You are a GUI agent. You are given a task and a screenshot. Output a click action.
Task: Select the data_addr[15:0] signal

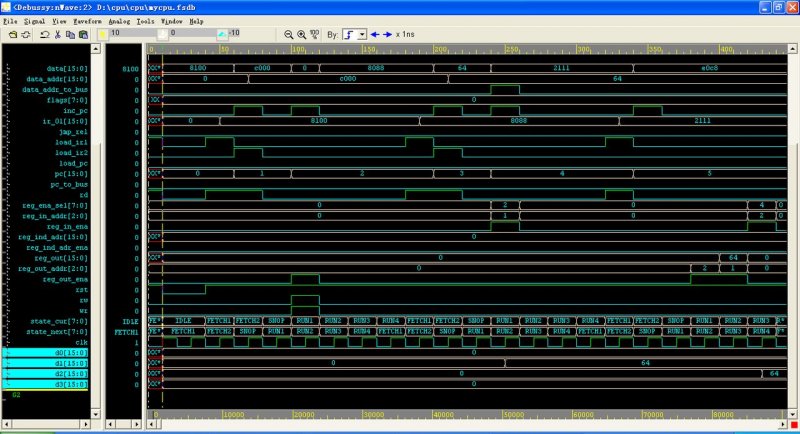click(57, 79)
